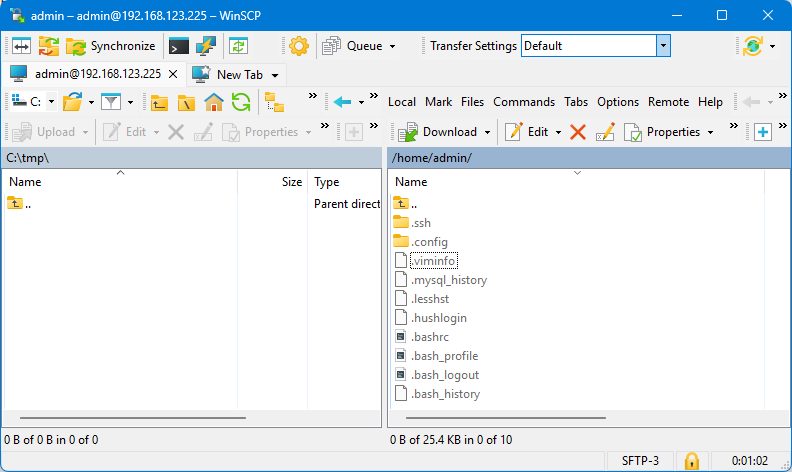Open the Options menu

pos(618,102)
